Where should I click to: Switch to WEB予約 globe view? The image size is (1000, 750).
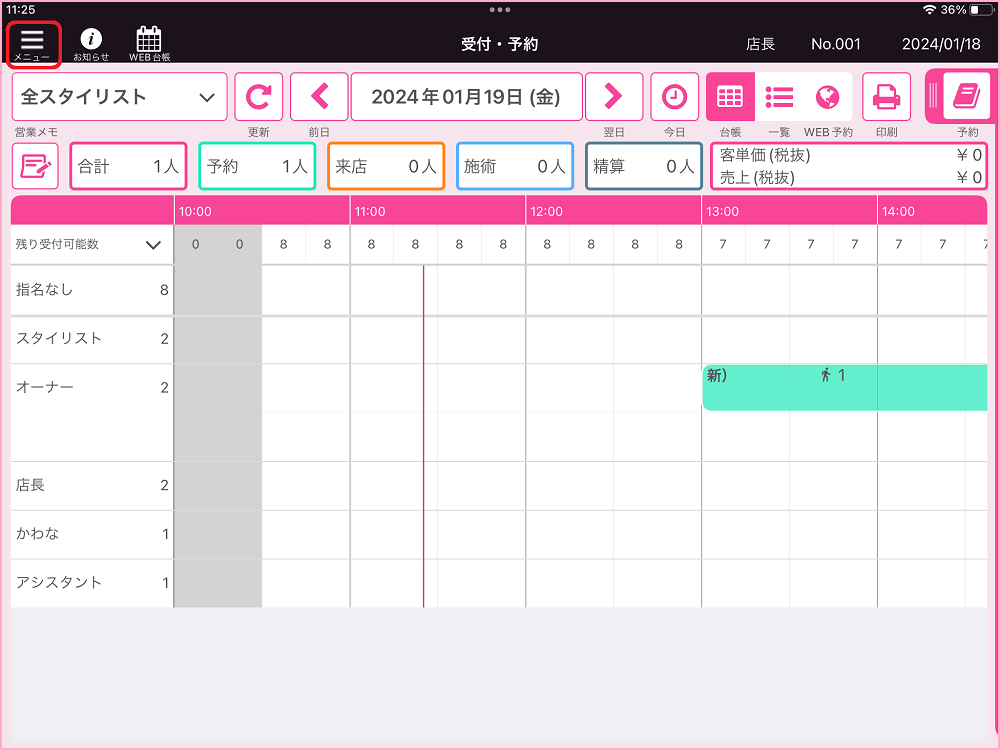(827, 97)
